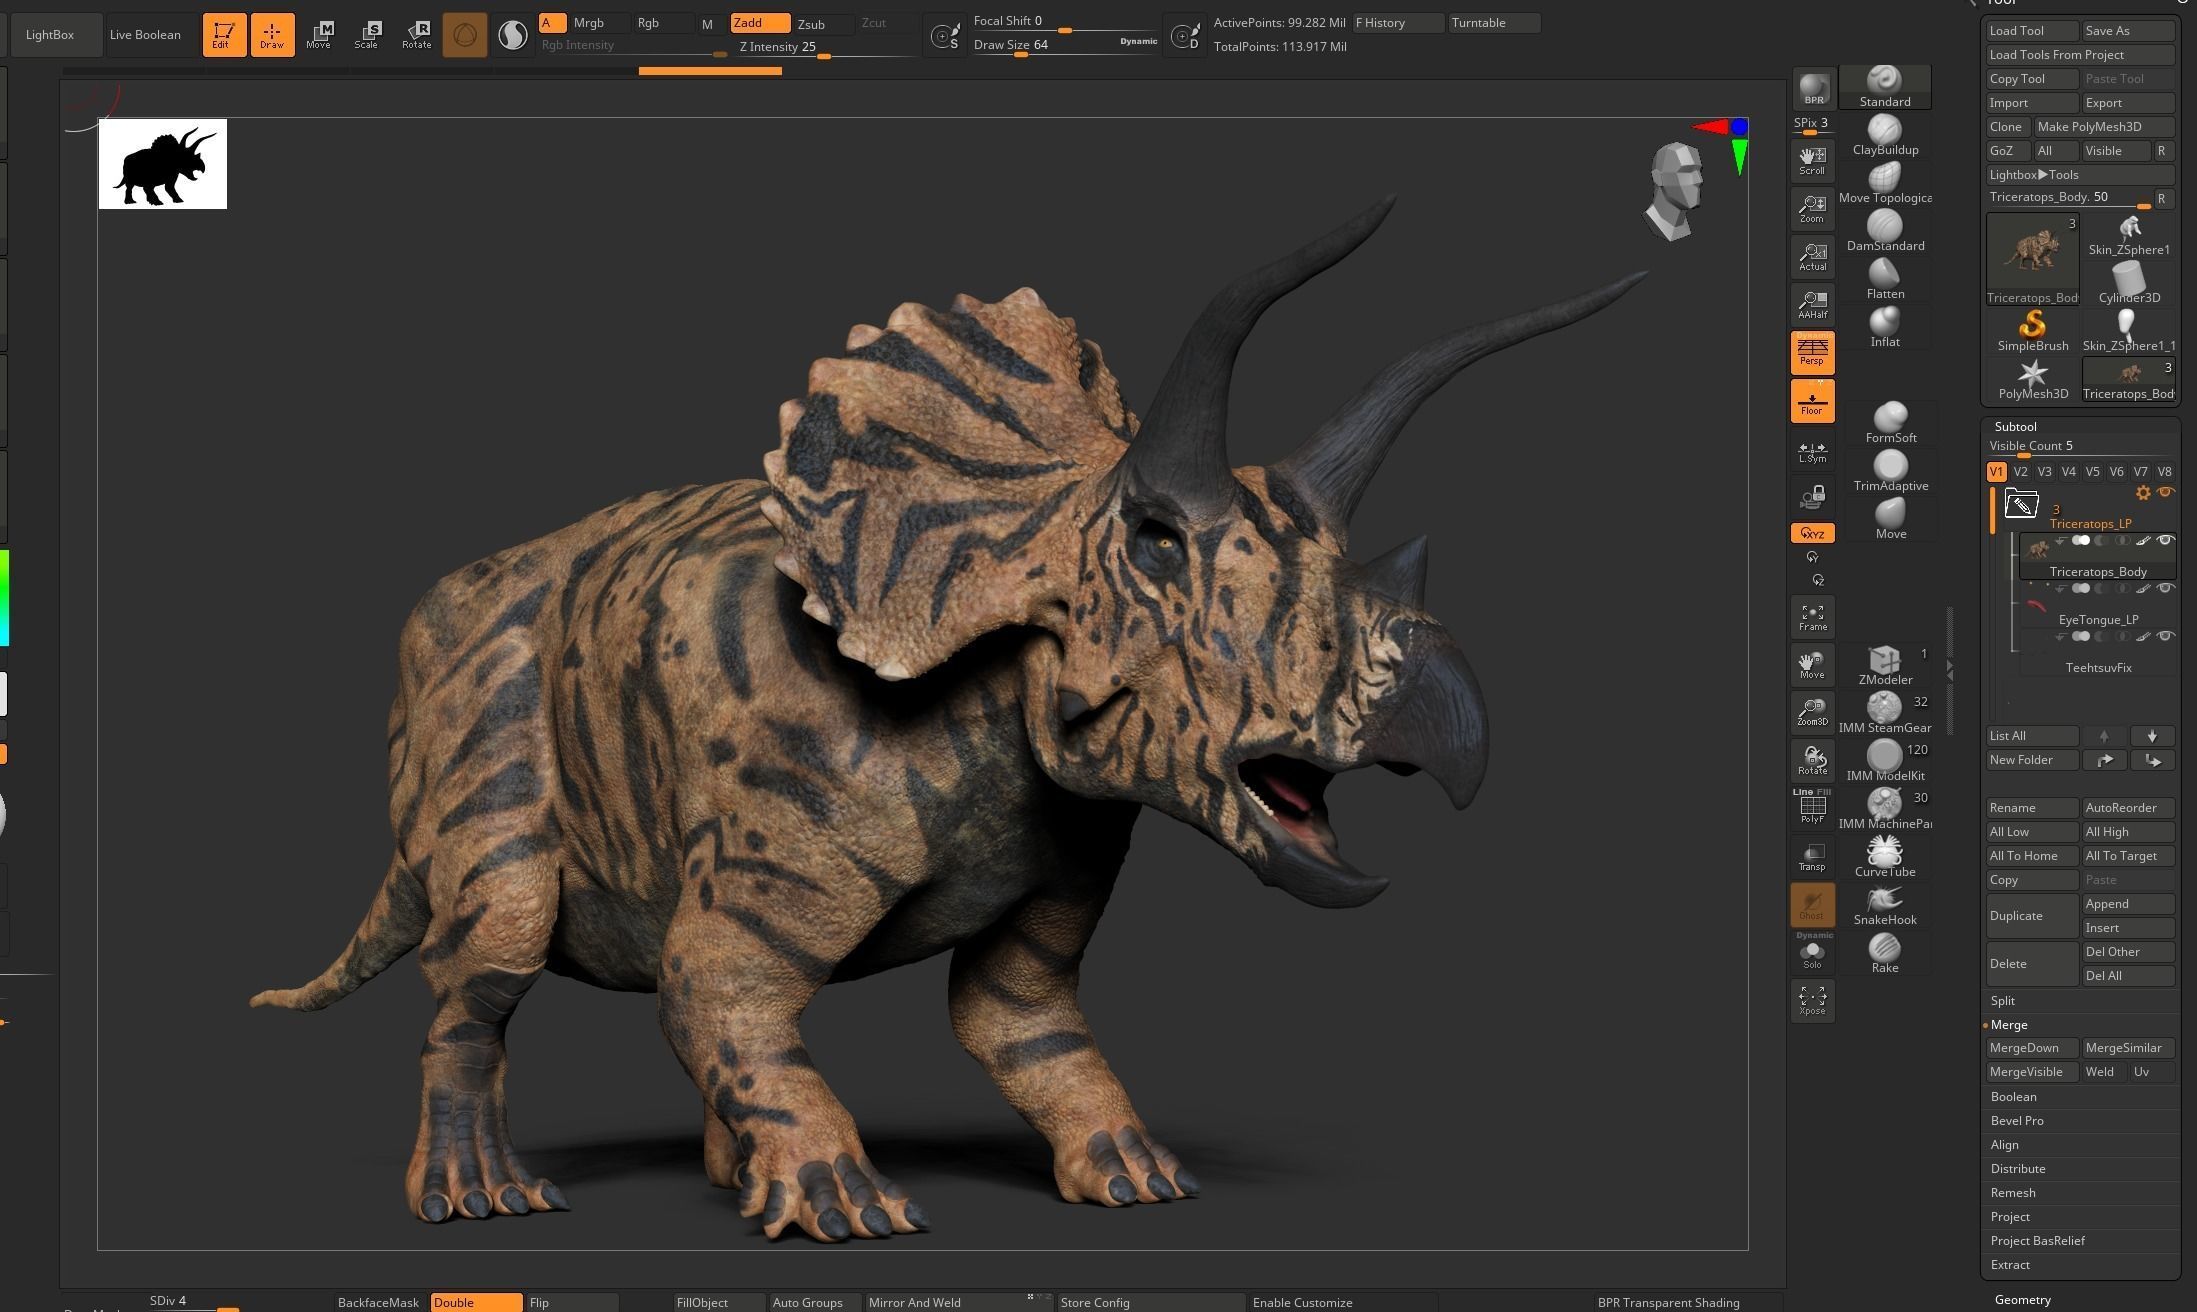Switch to subtool visibility set V5

coord(2093,472)
